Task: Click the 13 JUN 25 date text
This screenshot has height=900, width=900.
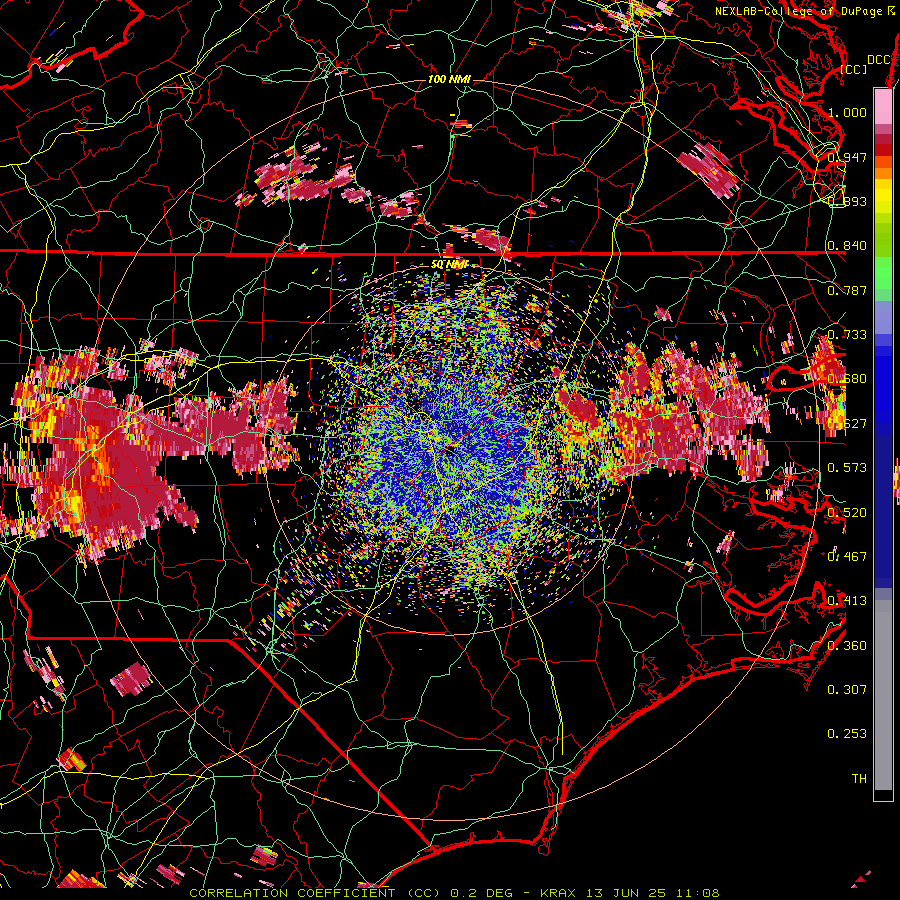Action: click(627, 893)
